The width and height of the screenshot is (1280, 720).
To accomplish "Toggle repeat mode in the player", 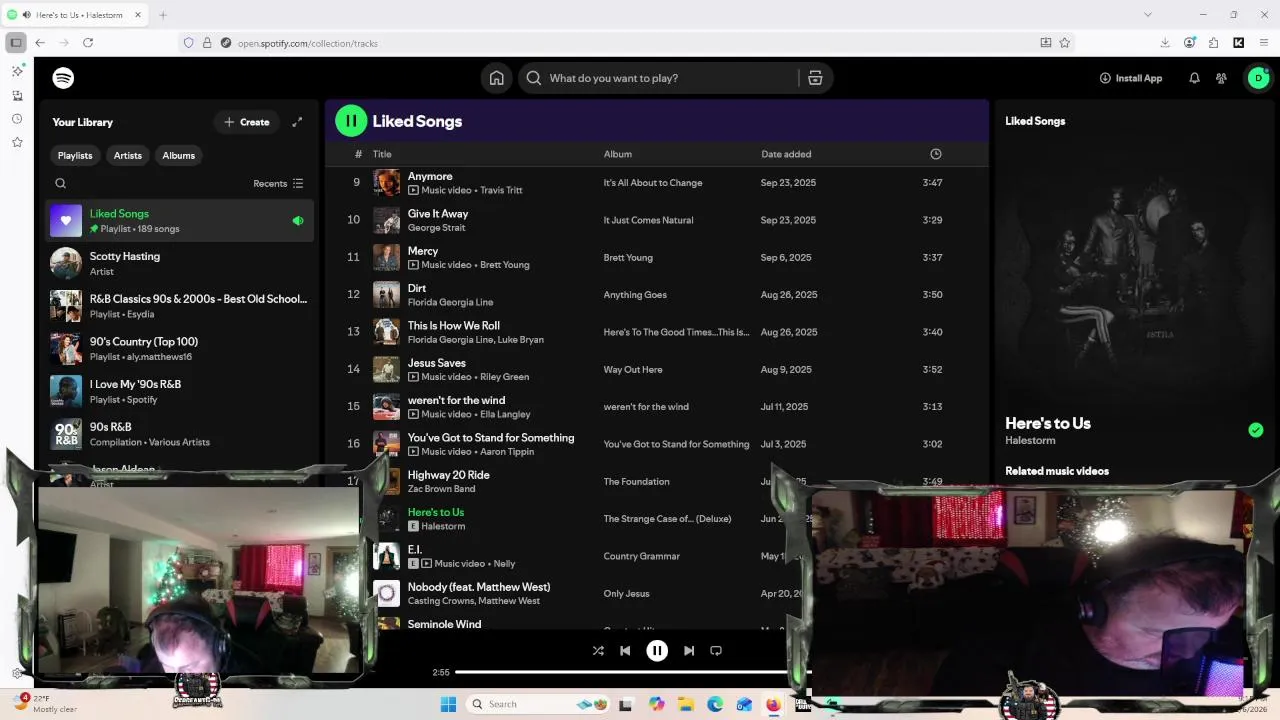I will coord(716,650).
